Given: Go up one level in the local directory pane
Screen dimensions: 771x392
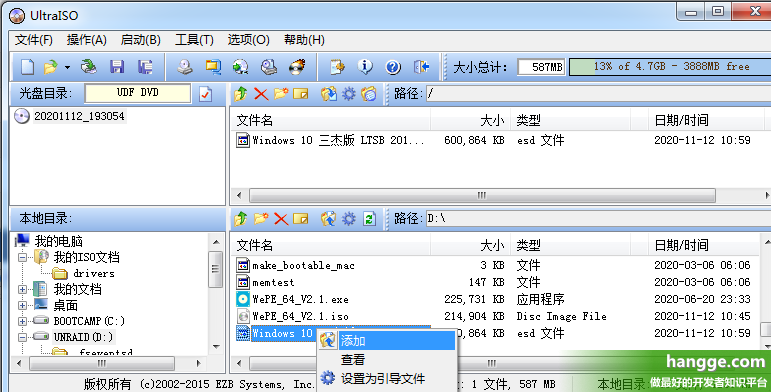Looking at the screenshot, I should (x=240, y=218).
